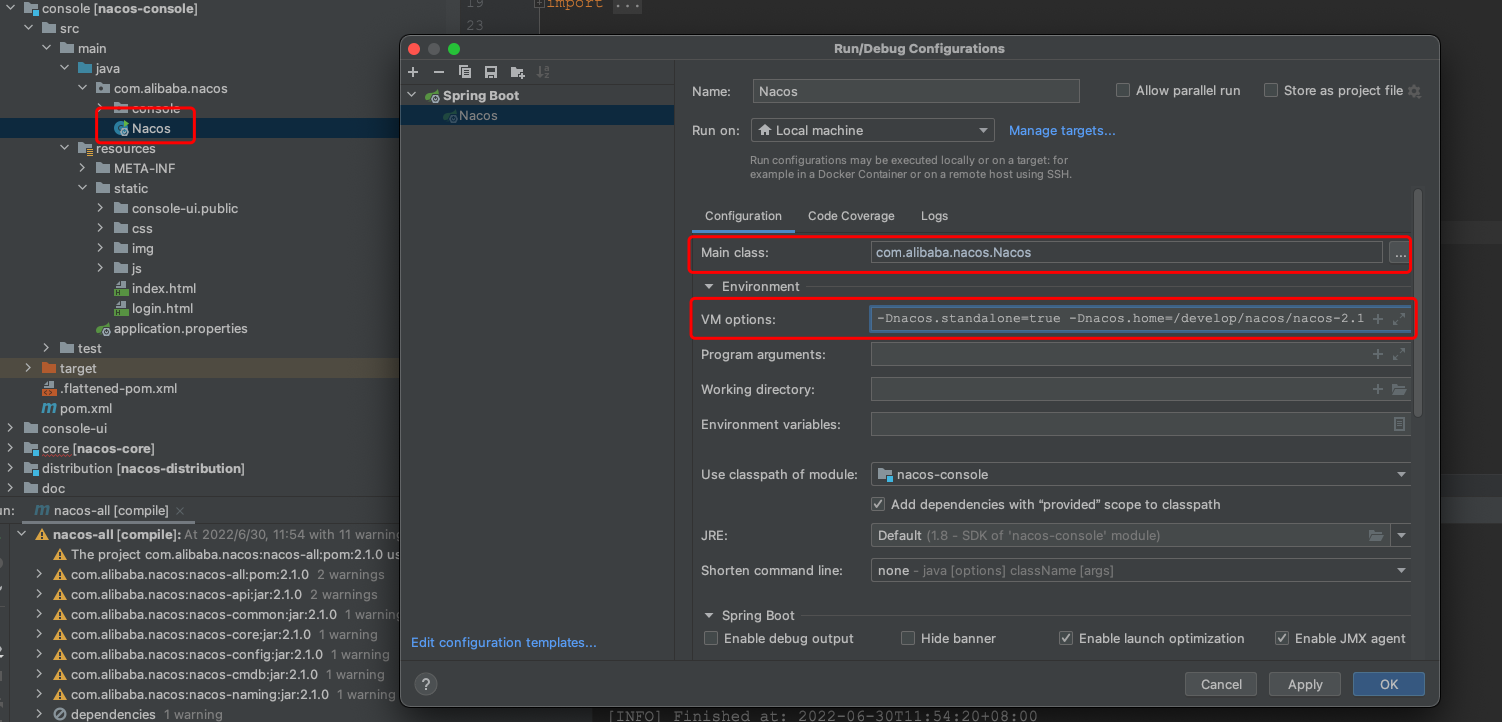Toggle Allow parallel run checkbox
Viewport: 1502px width, 722px height.
click(x=1123, y=90)
